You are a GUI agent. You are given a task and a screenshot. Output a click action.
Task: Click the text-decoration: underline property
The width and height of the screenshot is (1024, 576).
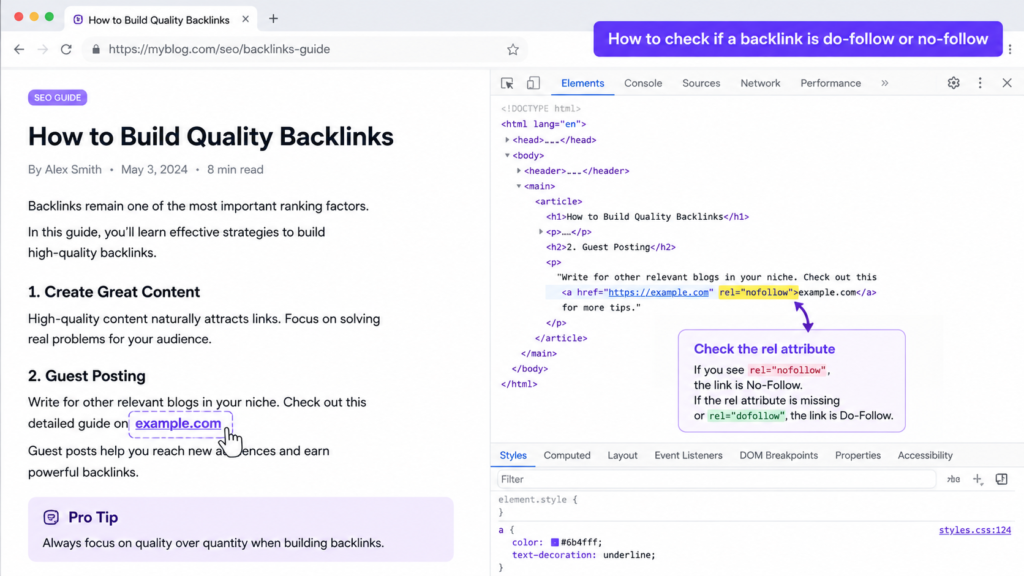pyautogui.click(x=583, y=554)
